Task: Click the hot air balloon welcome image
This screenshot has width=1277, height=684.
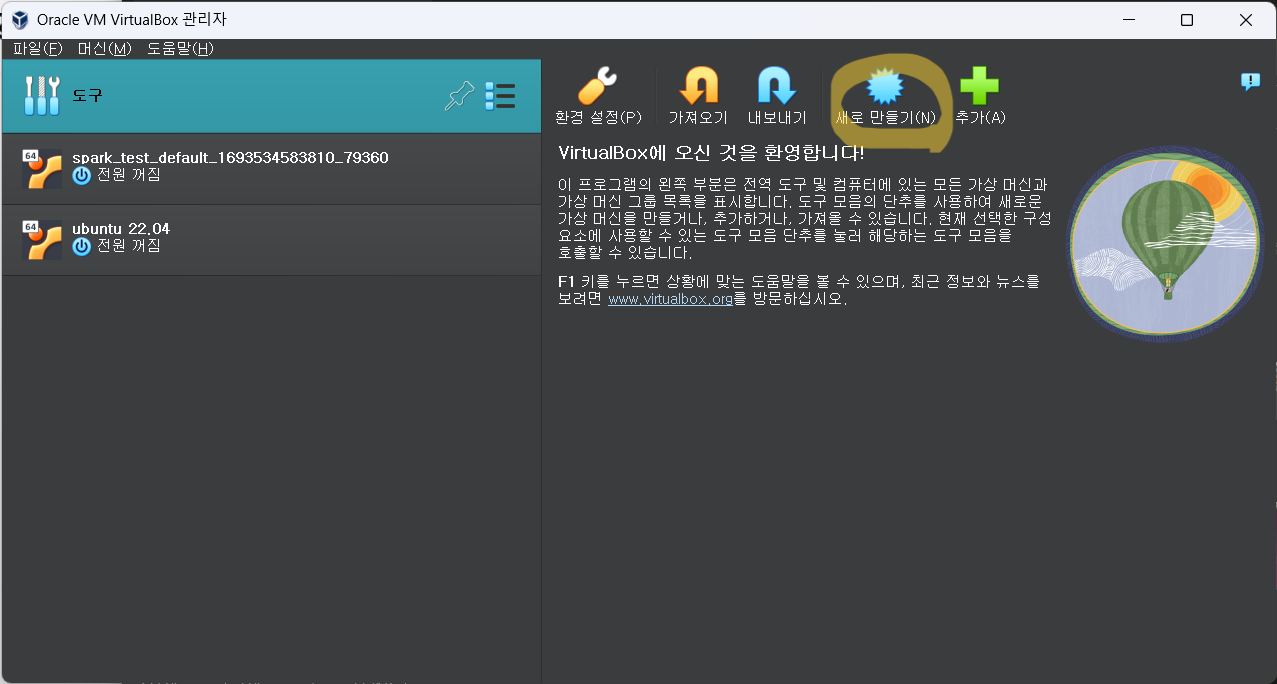Action: [1166, 244]
